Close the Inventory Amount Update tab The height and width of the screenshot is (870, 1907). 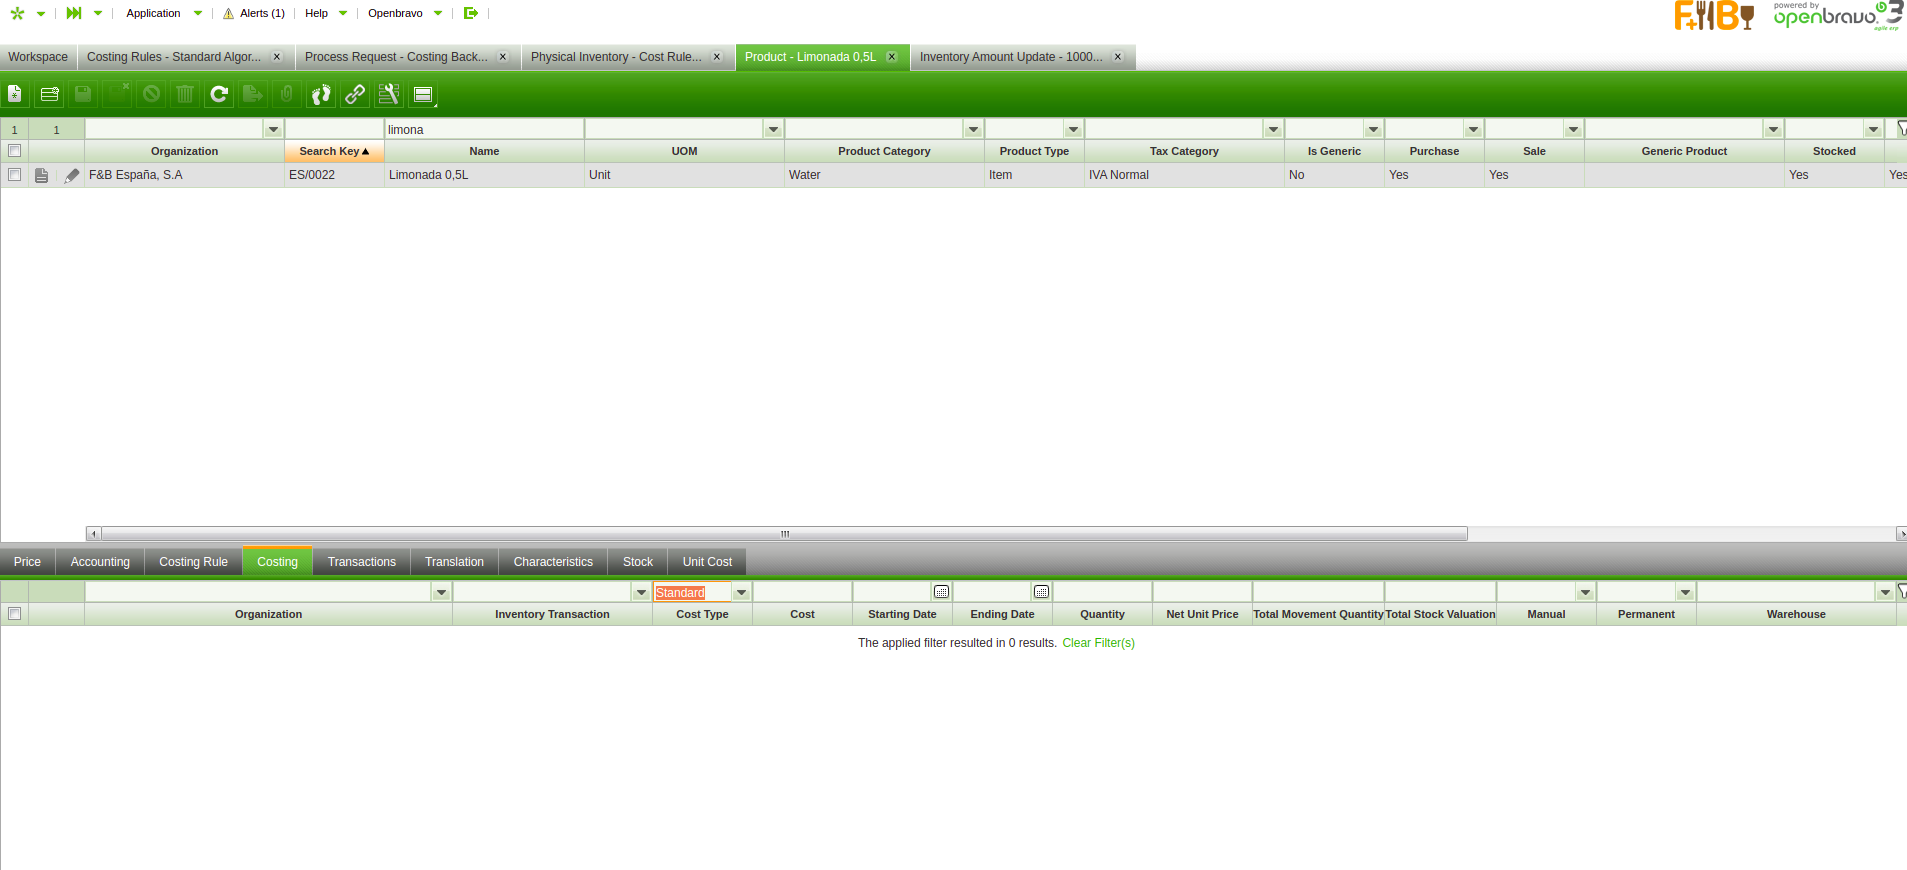tap(1118, 57)
